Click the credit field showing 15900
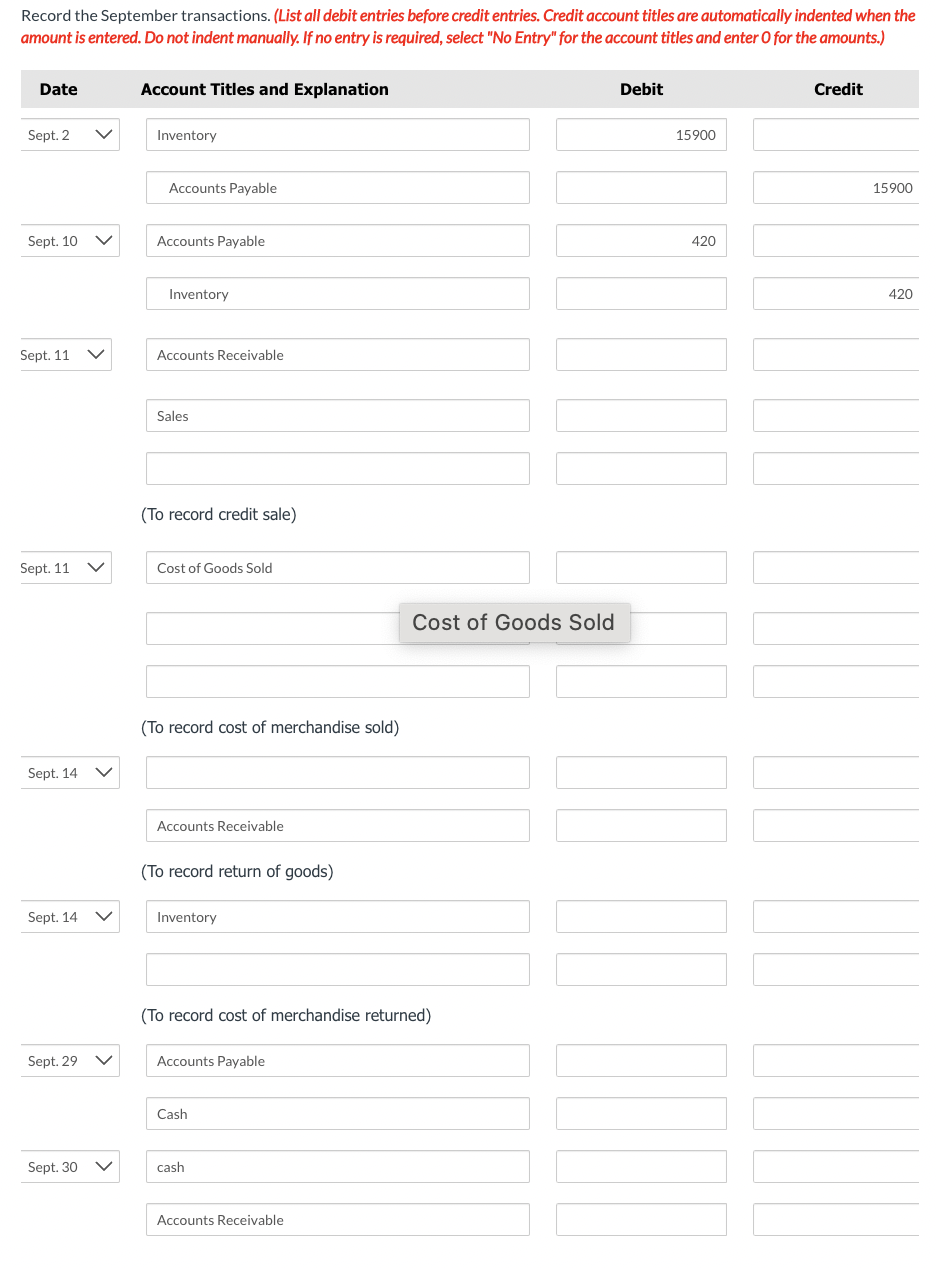The width and height of the screenshot is (936, 1268). click(x=836, y=188)
